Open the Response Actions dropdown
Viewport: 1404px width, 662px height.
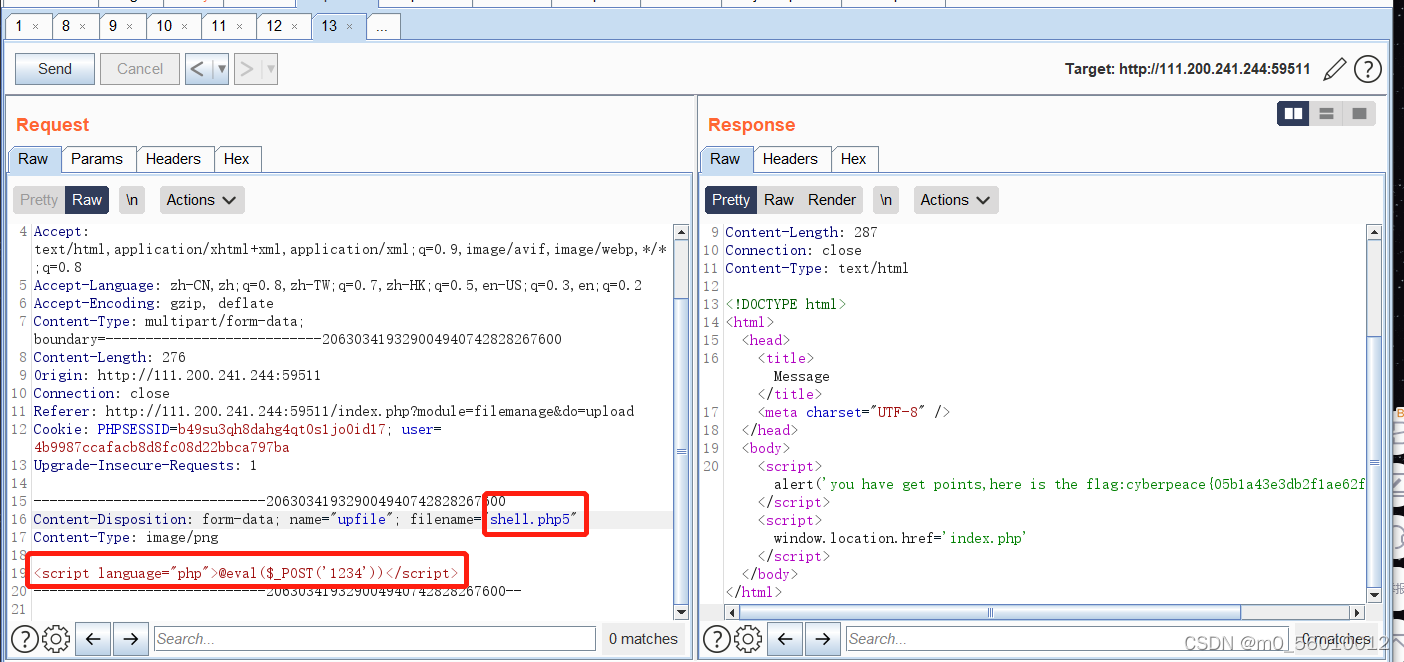click(x=956, y=200)
